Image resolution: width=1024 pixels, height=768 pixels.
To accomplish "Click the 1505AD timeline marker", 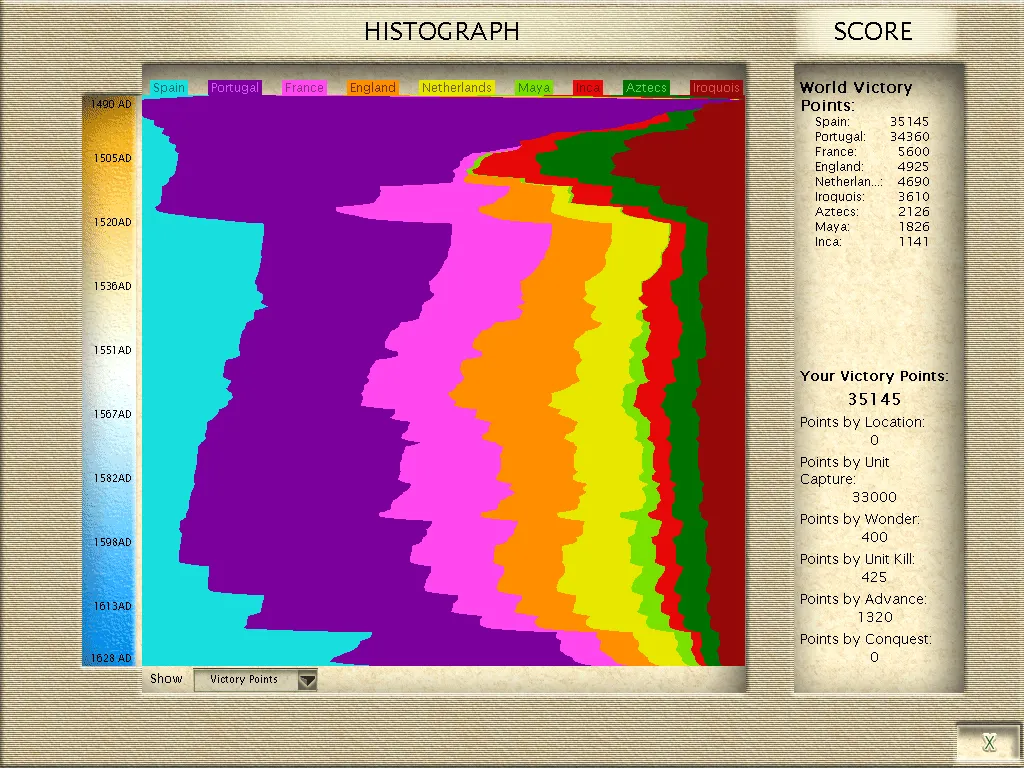I will point(112,158).
